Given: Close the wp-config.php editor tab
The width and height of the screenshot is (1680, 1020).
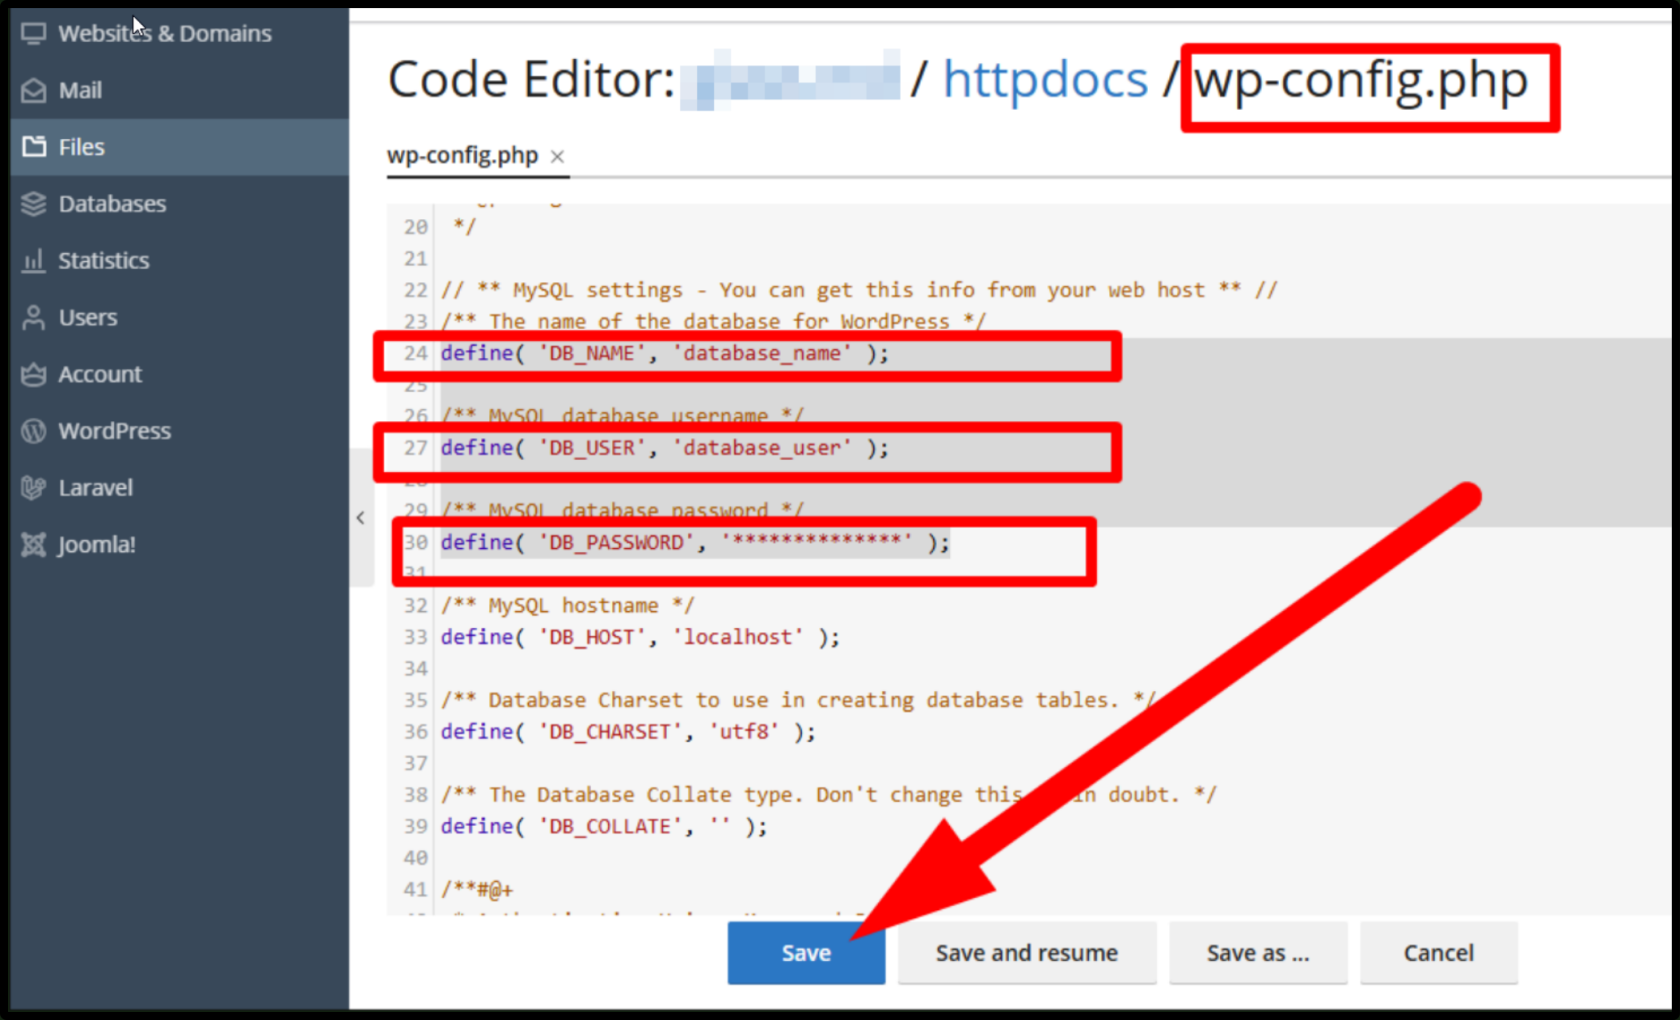Looking at the screenshot, I should point(557,157).
